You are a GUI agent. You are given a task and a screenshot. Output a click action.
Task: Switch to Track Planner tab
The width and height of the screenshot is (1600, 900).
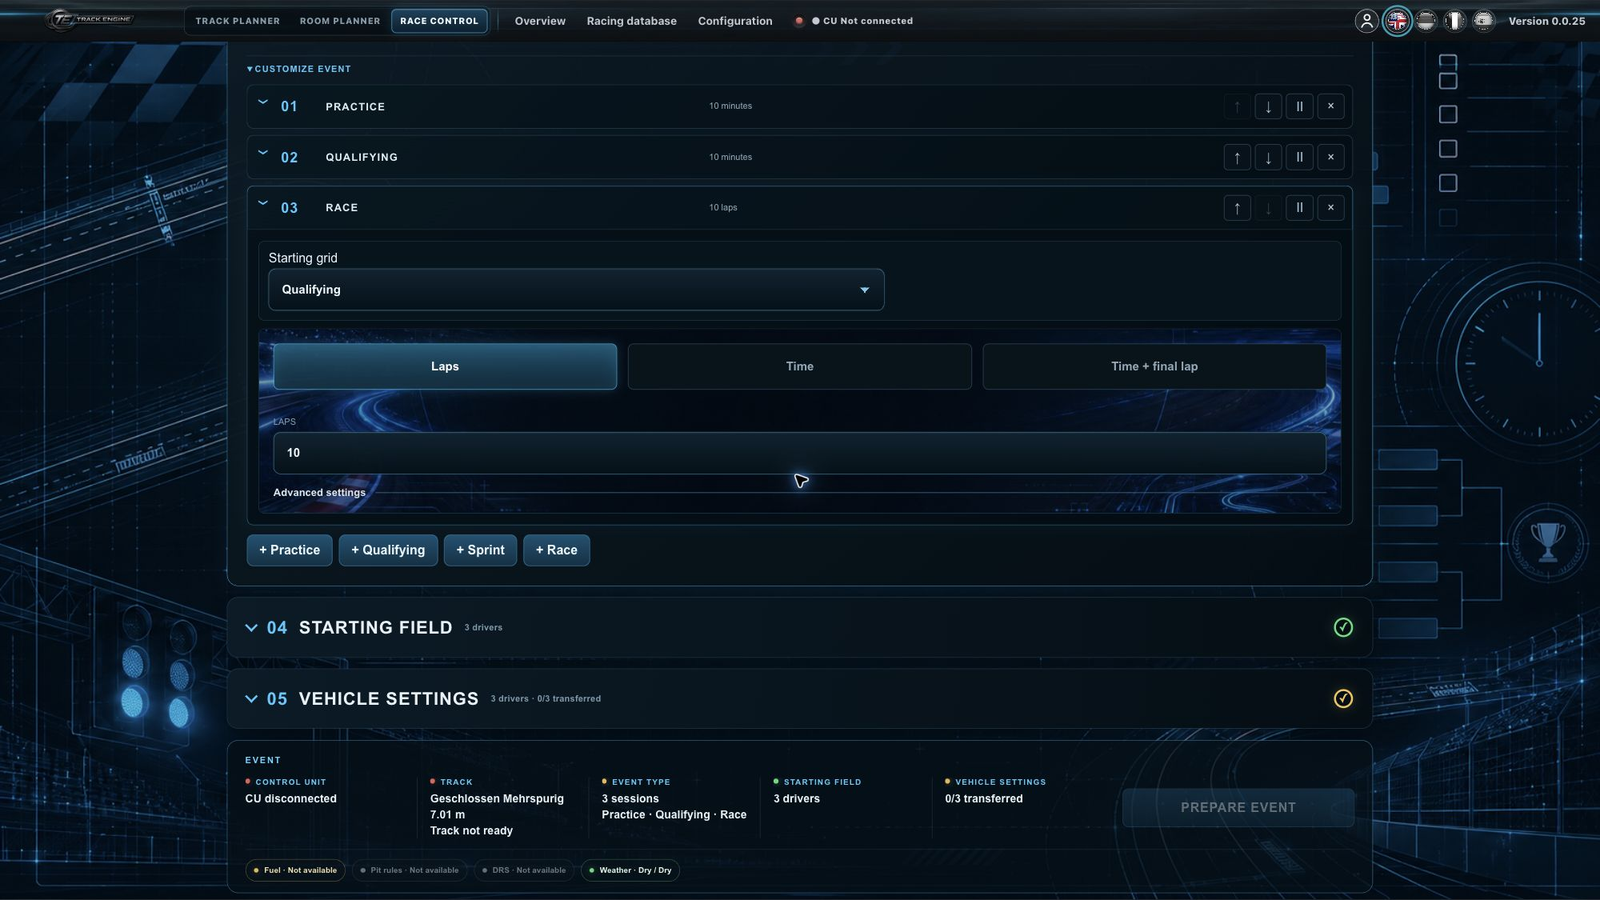pyautogui.click(x=237, y=21)
